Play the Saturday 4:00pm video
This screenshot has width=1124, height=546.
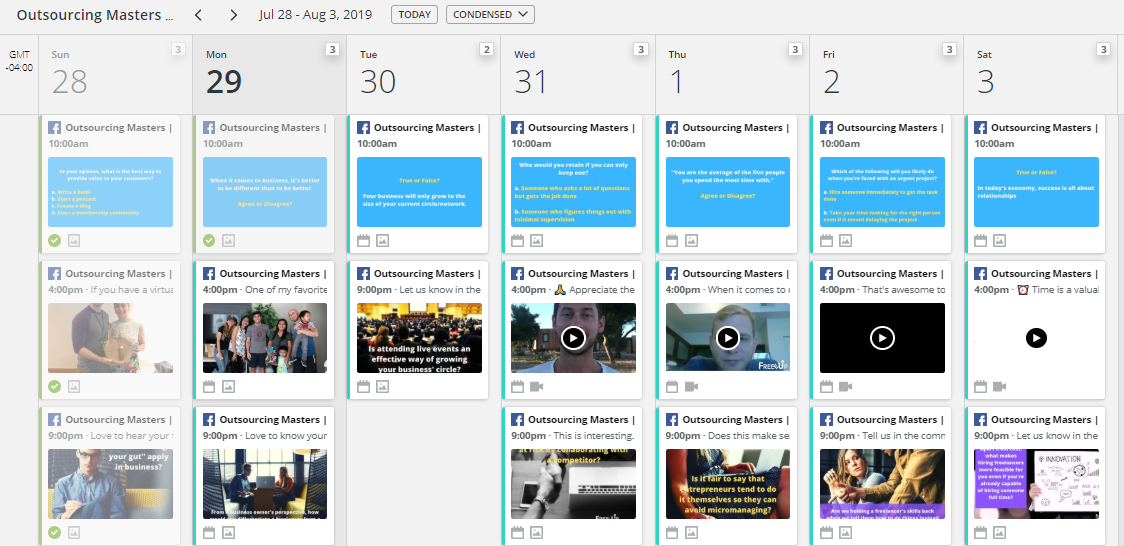pos(1036,337)
